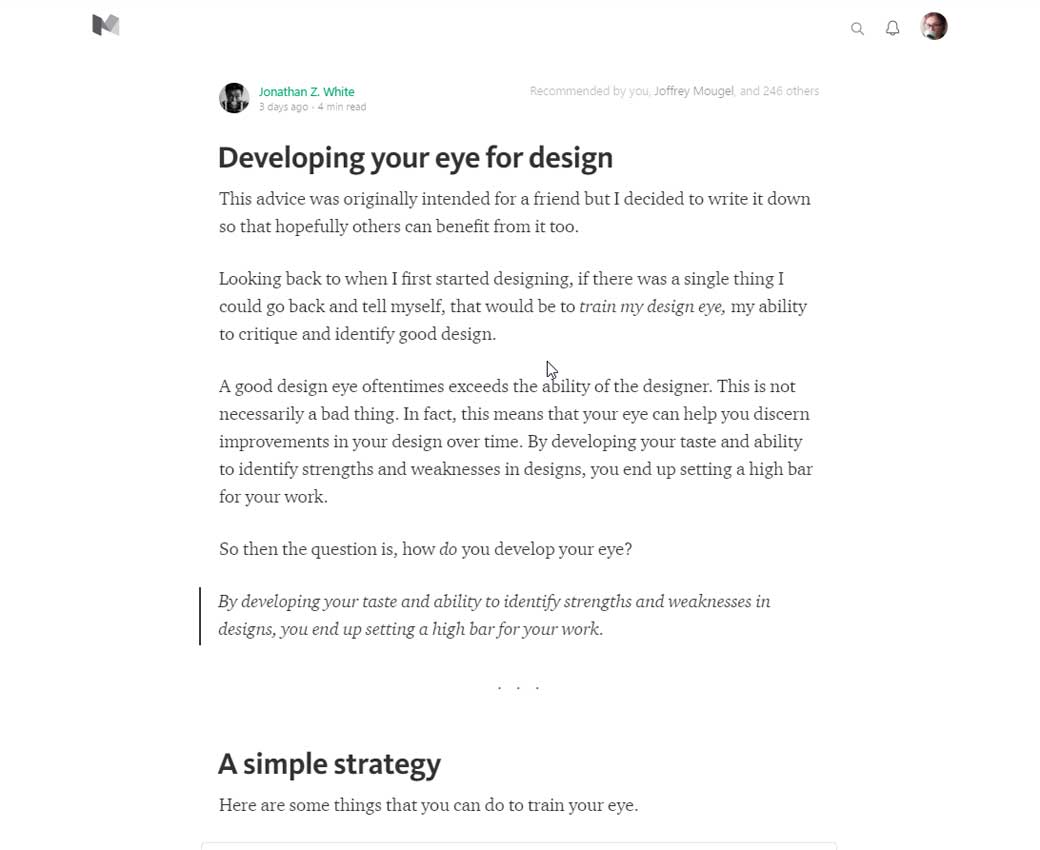Screen dimensions: 1040x850
Task: Click Jonathan Z. White's author avatar
Action: (234, 98)
